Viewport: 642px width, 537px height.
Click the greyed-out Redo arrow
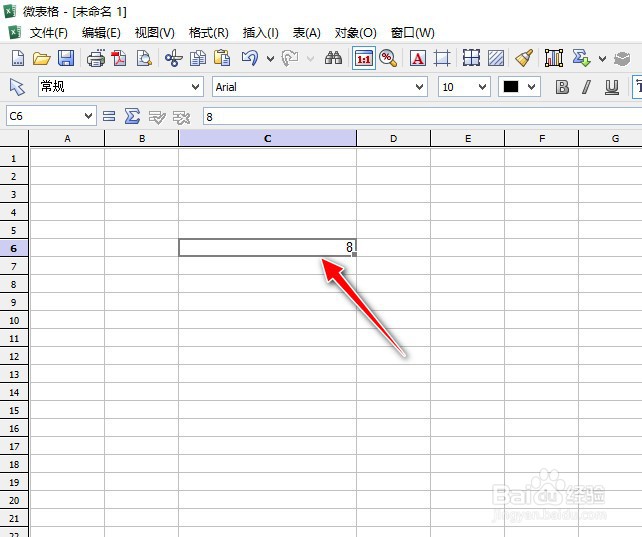[290, 59]
